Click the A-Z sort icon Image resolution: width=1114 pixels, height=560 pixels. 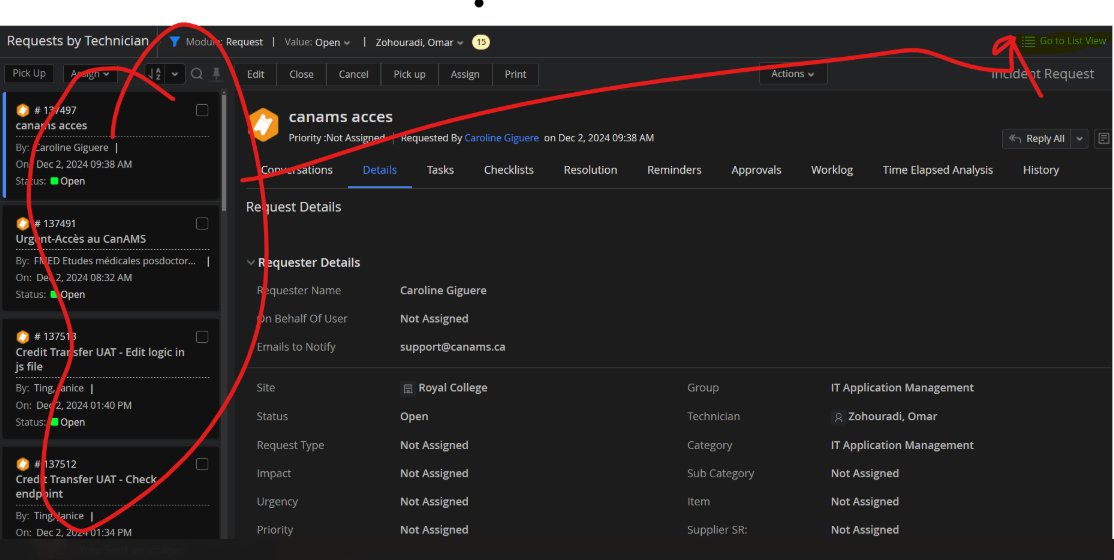pos(155,74)
